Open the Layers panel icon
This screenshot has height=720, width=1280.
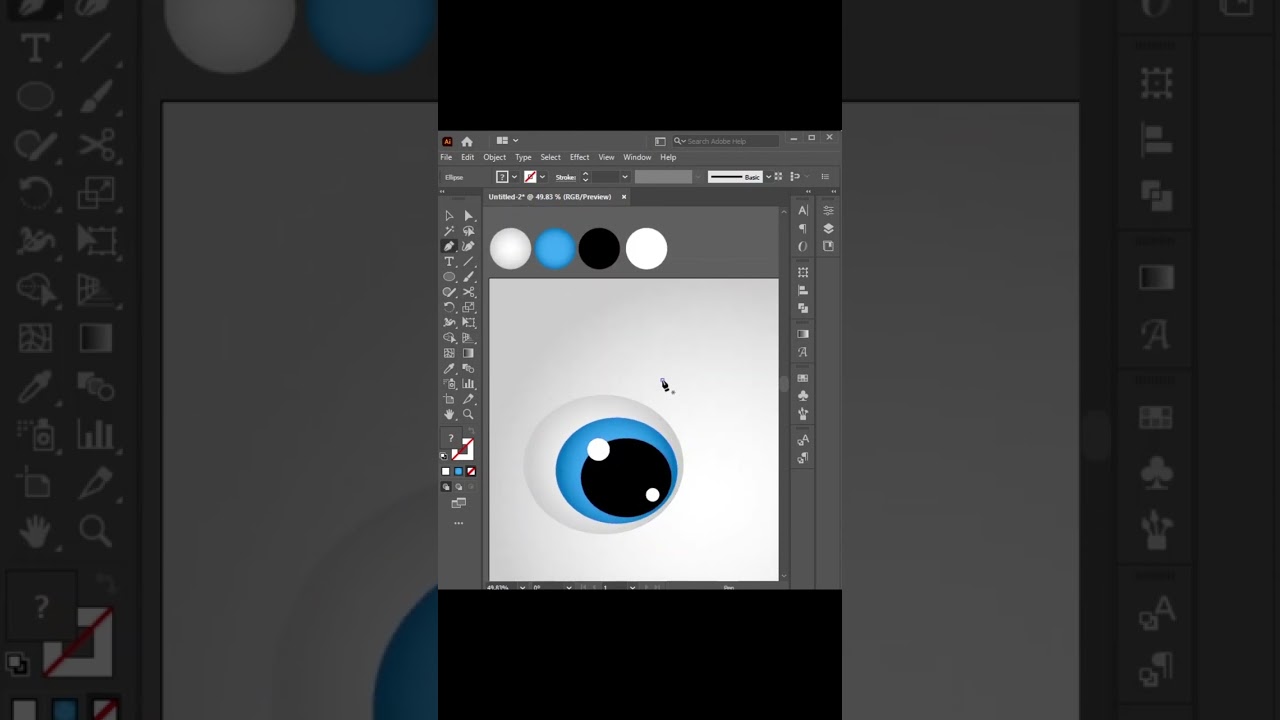pos(828,228)
